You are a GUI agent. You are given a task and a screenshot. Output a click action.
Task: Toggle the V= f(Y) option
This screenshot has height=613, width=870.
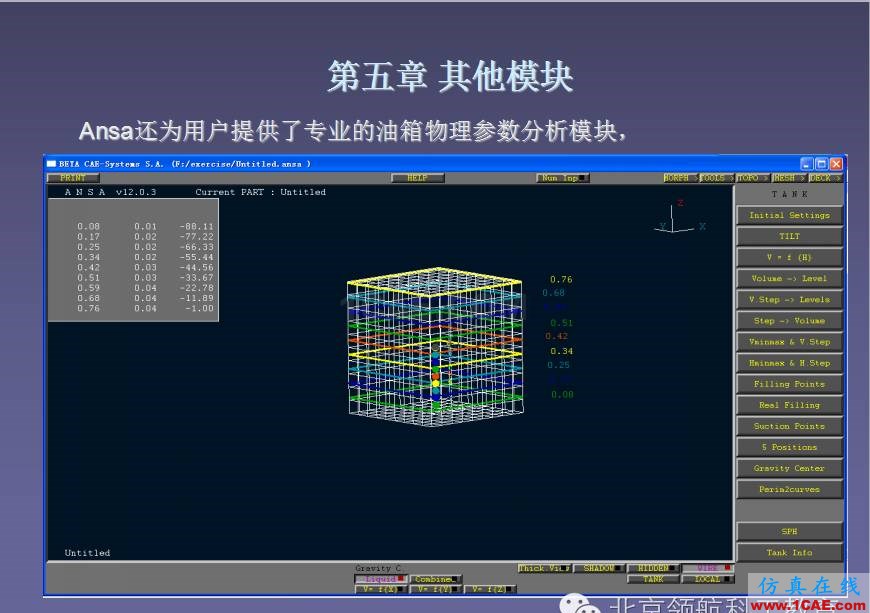436,590
